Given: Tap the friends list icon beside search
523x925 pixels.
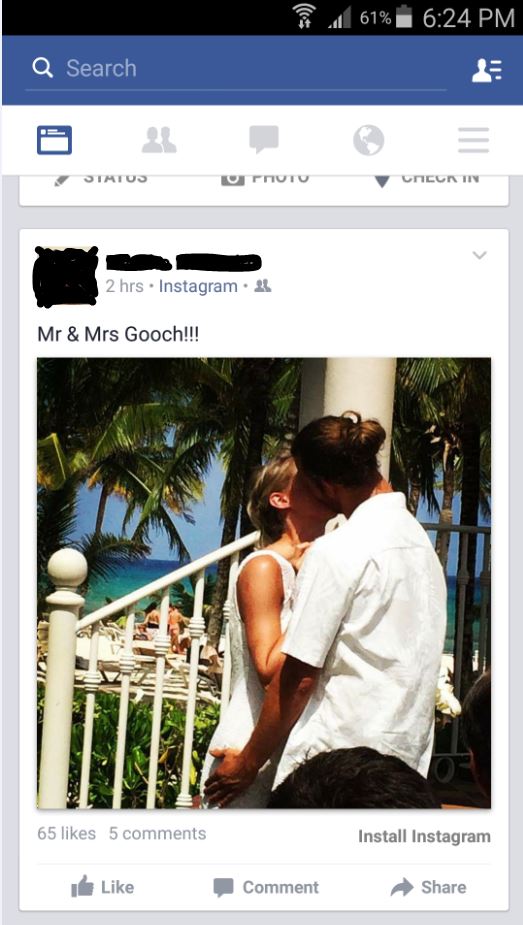Looking at the screenshot, I should pyautogui.click(x=487, y=70).
